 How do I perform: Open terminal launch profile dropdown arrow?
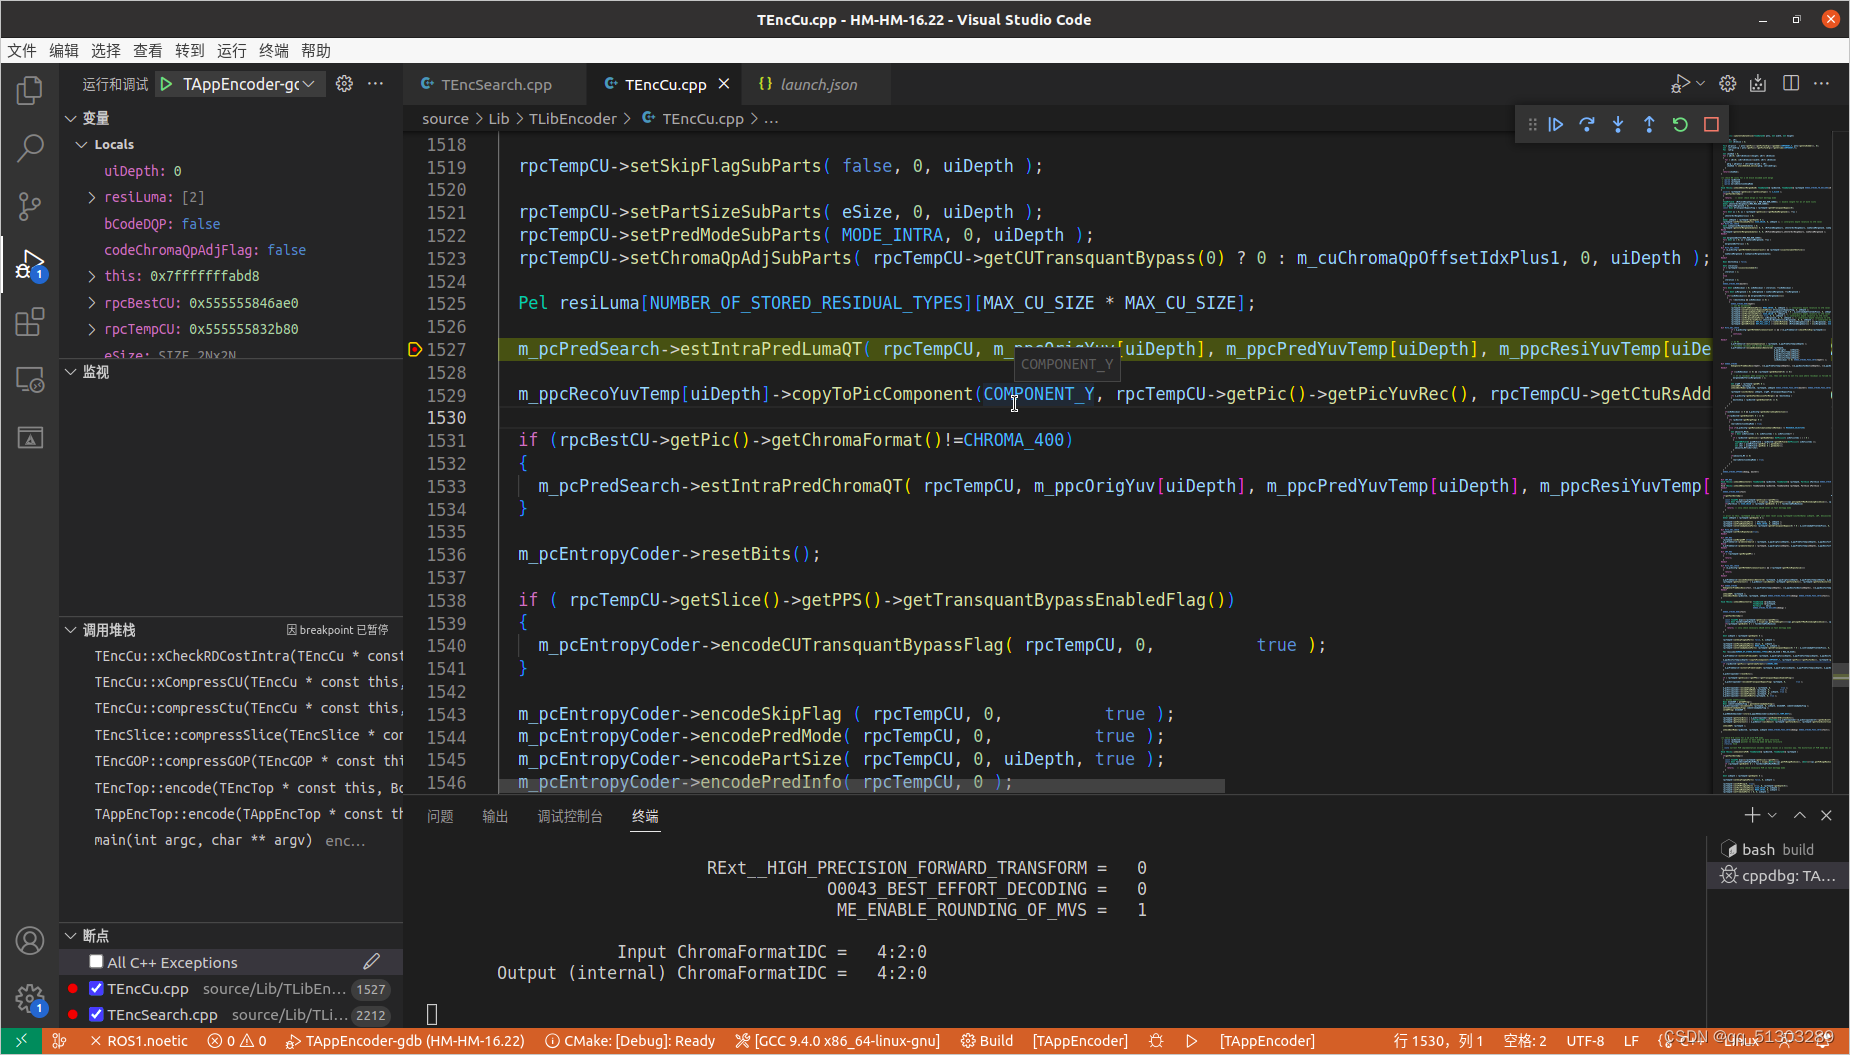[1772, 815]
